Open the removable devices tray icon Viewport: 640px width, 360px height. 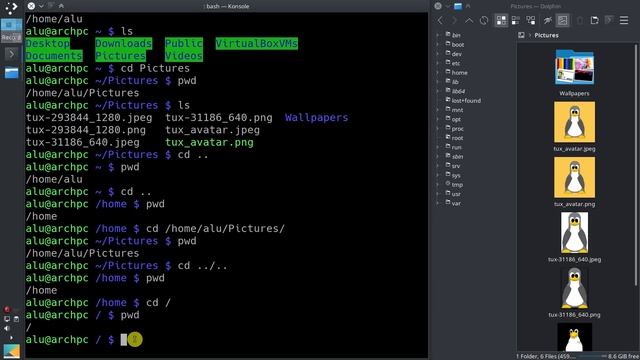[x=16, y=319]
